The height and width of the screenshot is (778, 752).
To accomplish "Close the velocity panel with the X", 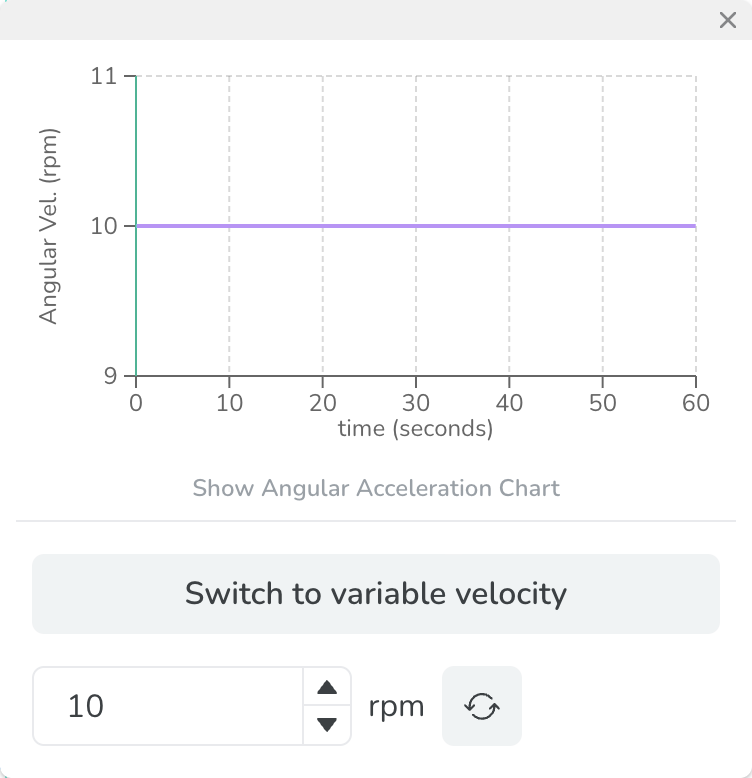I will (728, 20).
